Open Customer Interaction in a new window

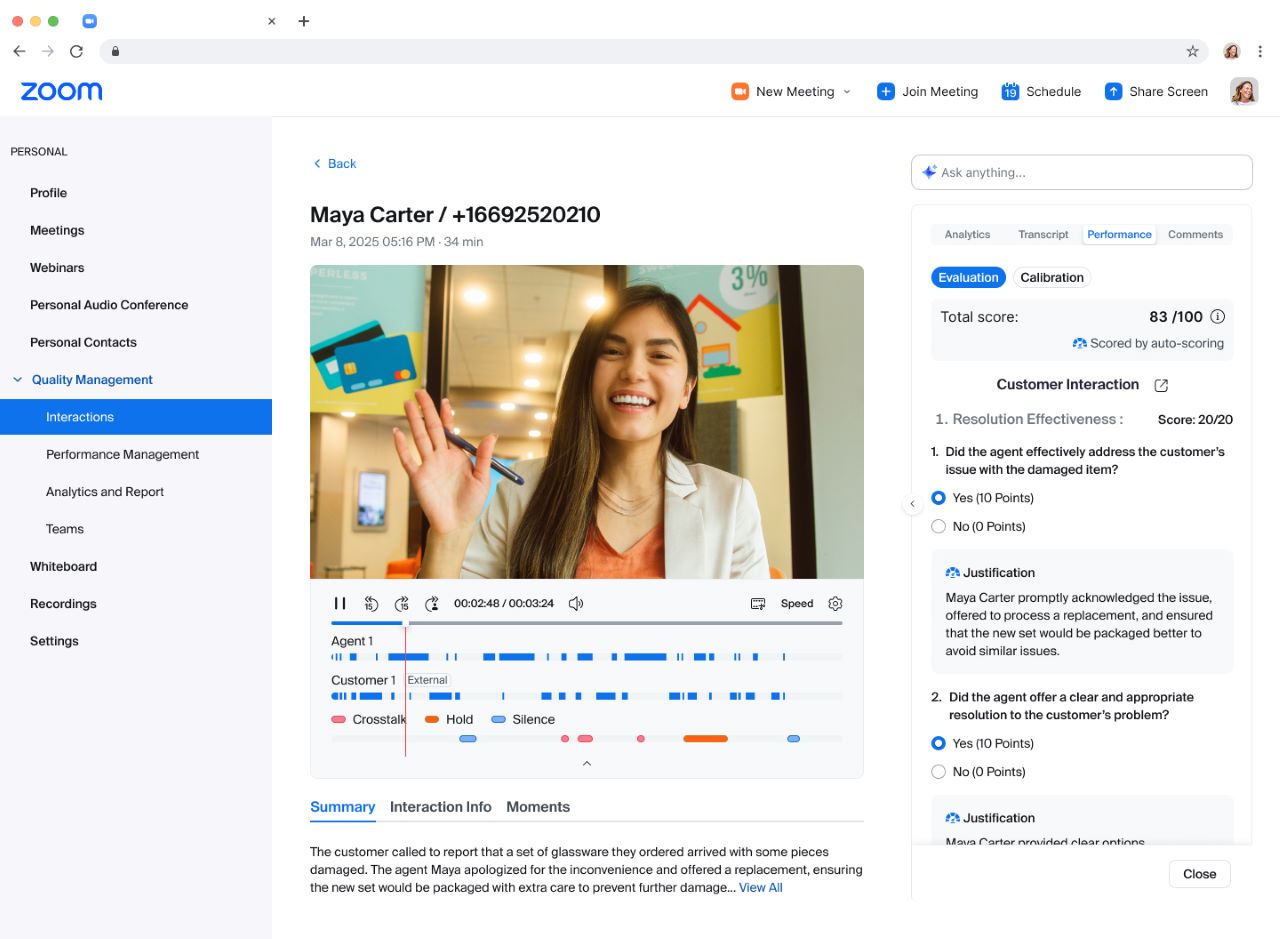(1160, 384)
